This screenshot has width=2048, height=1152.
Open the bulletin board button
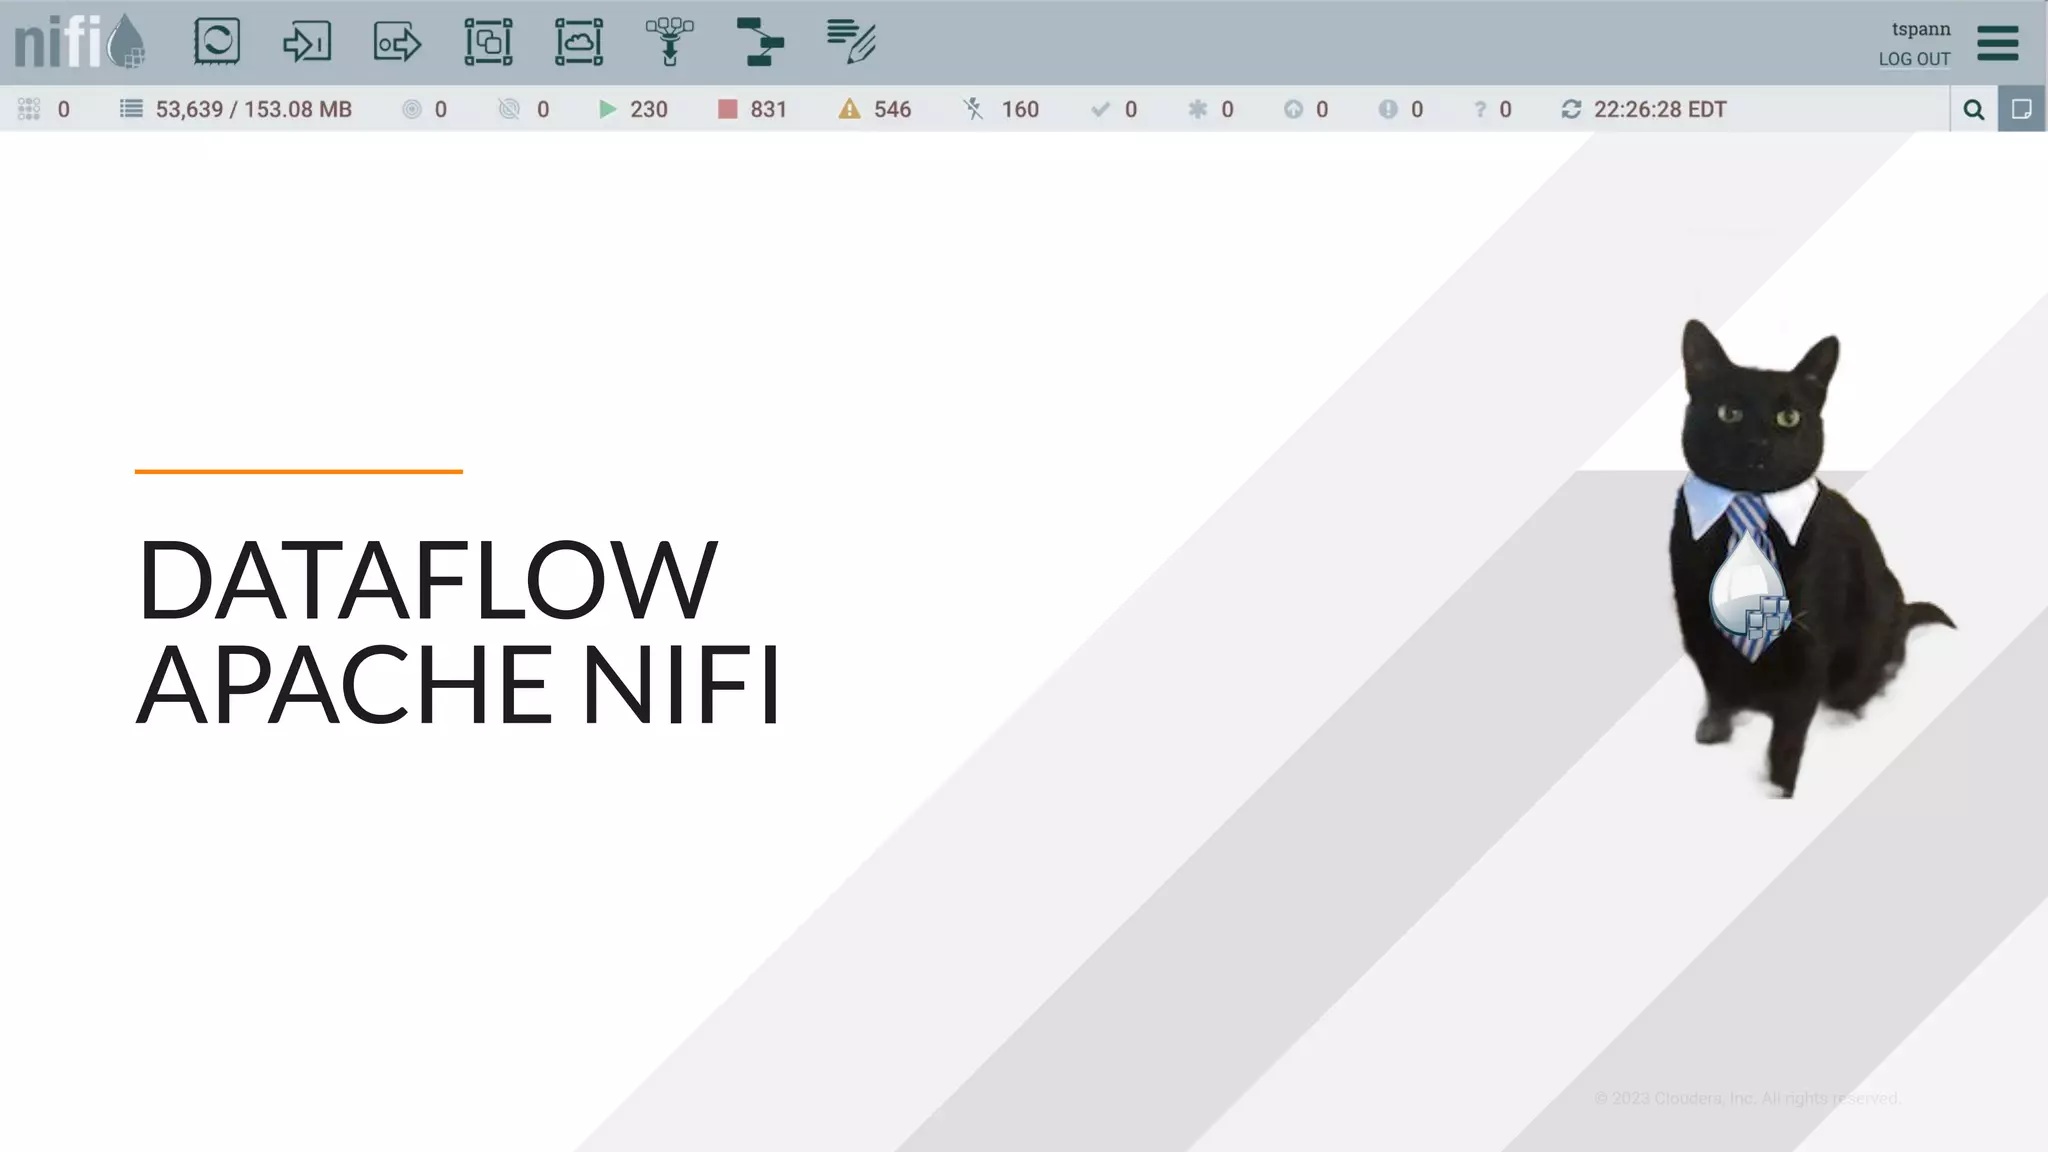pyautogui.click(x=2022, y=109)
